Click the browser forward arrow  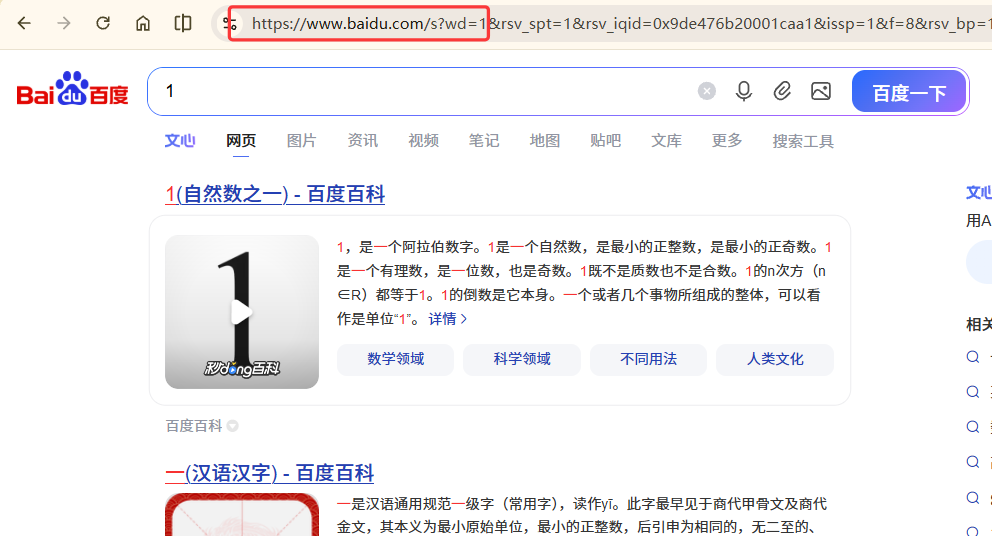coord(64,23)
